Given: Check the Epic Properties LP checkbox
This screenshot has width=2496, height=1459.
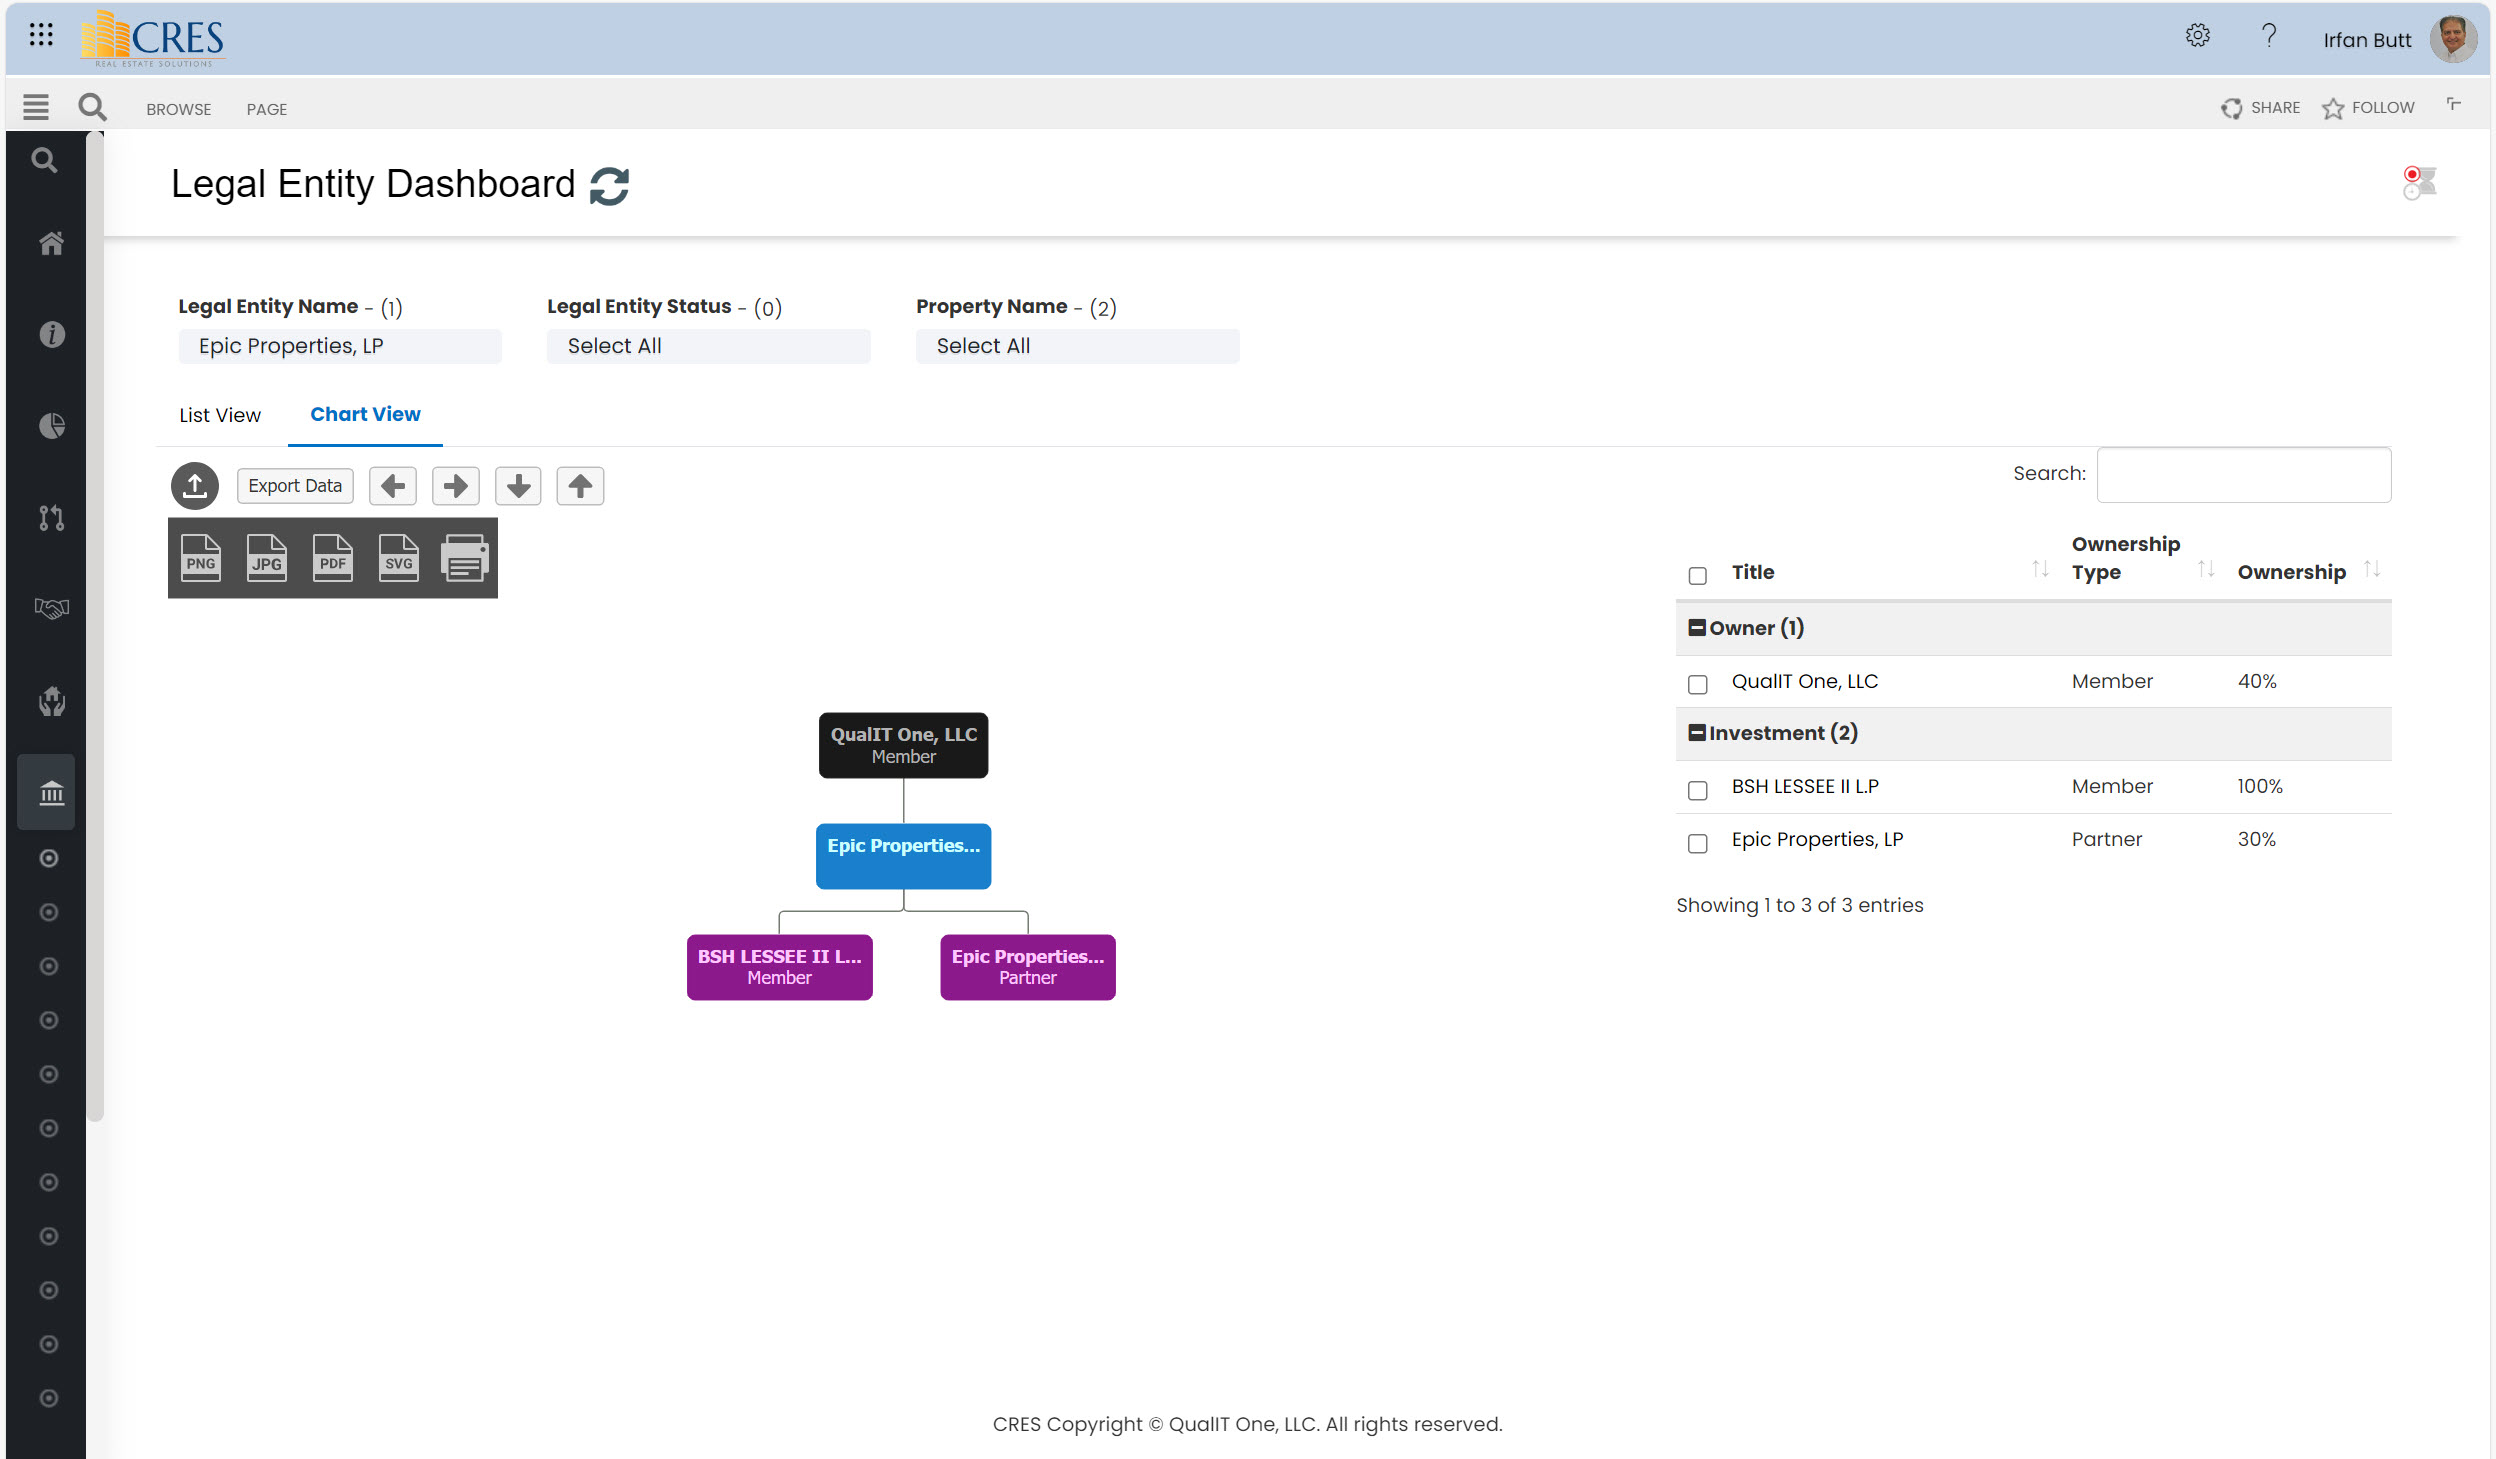Looking at the screenshot, I should point(1699,841).
